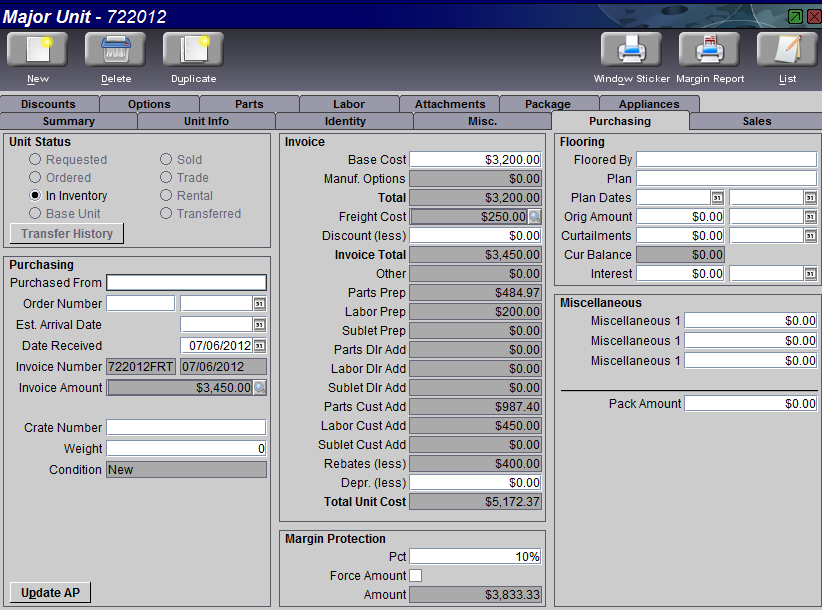Image resolution: width=822 pixels, height=610 pixels.
Task: Switch to the Unit Info tab
Action: coord(206,121)
